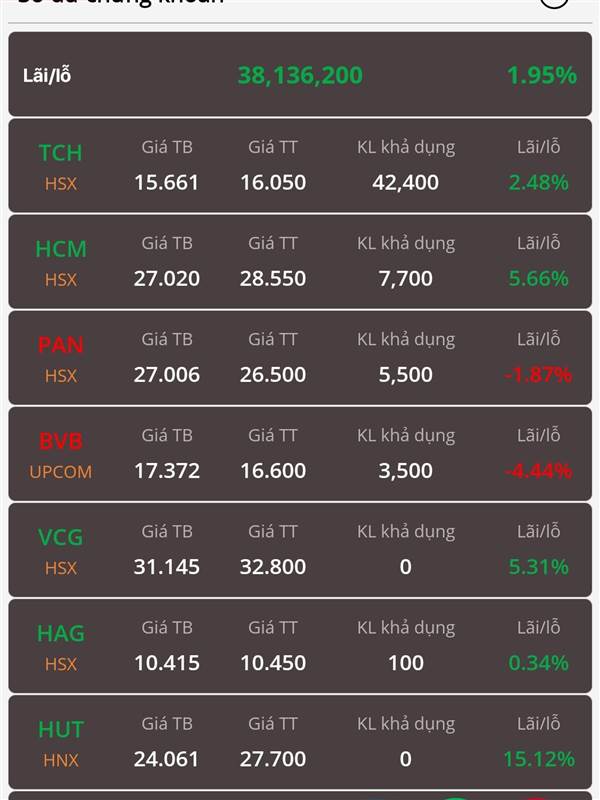The image size is (600, 800).
Task: Tap VCG average price 31.145
Action: (x=167, y=567)
